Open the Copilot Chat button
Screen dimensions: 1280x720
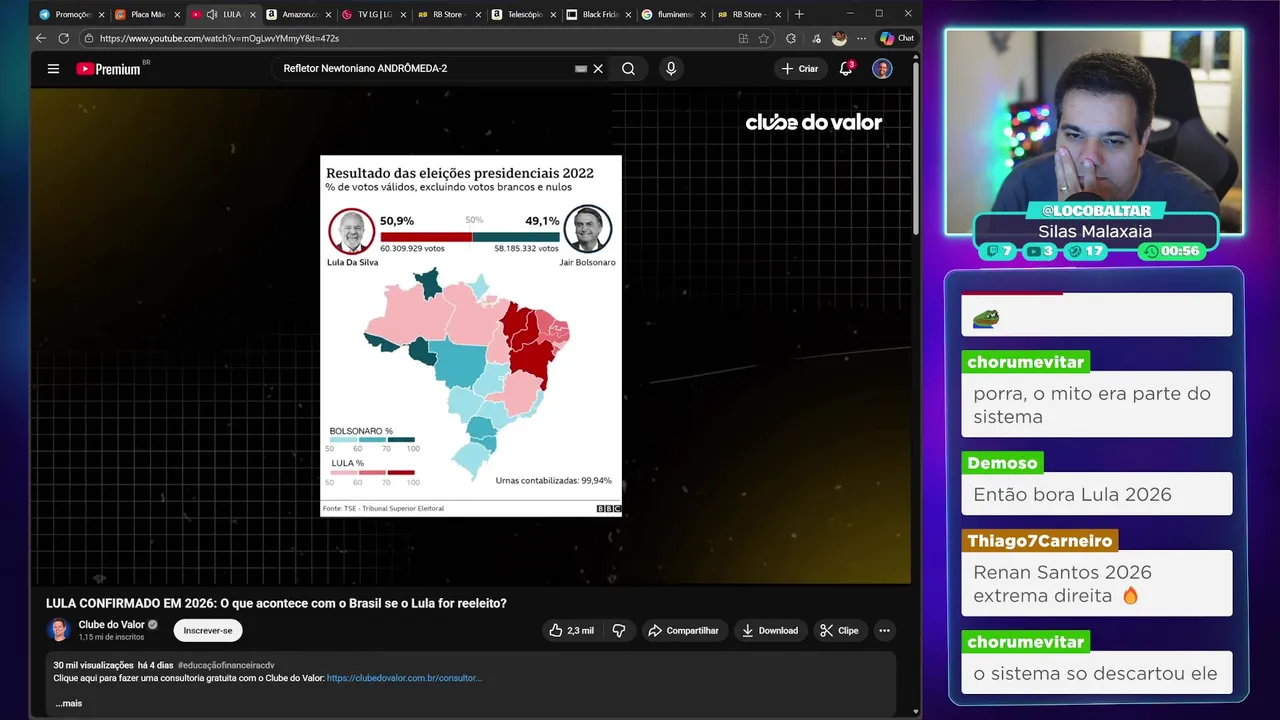pos(897,38)
